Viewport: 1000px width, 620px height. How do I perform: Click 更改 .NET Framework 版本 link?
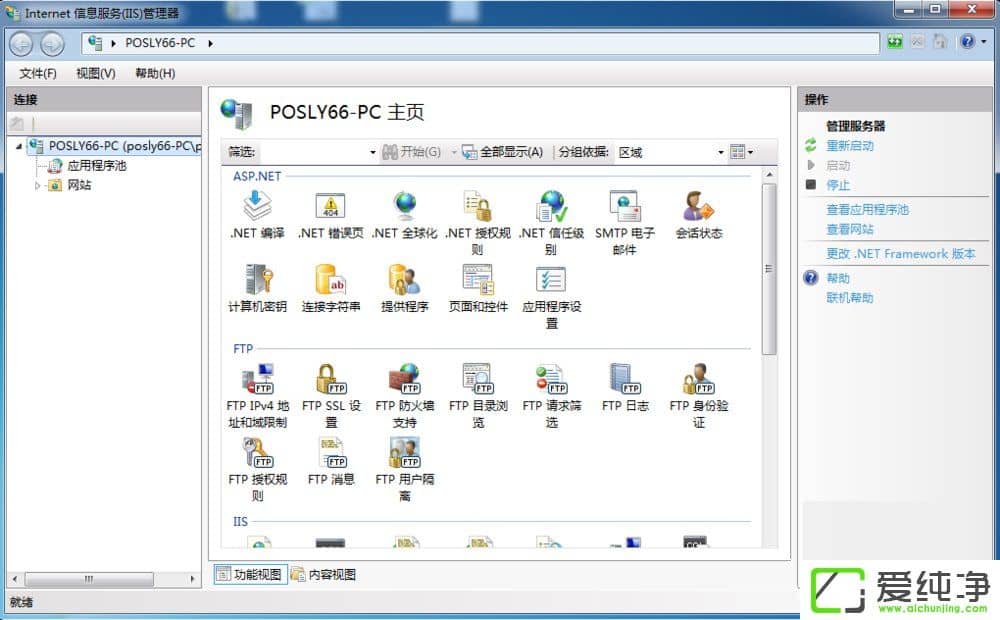[x=901, y=253]
